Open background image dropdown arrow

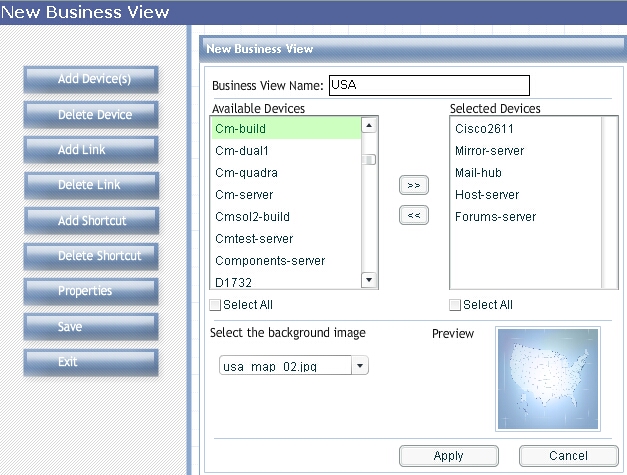click(360, 365)
